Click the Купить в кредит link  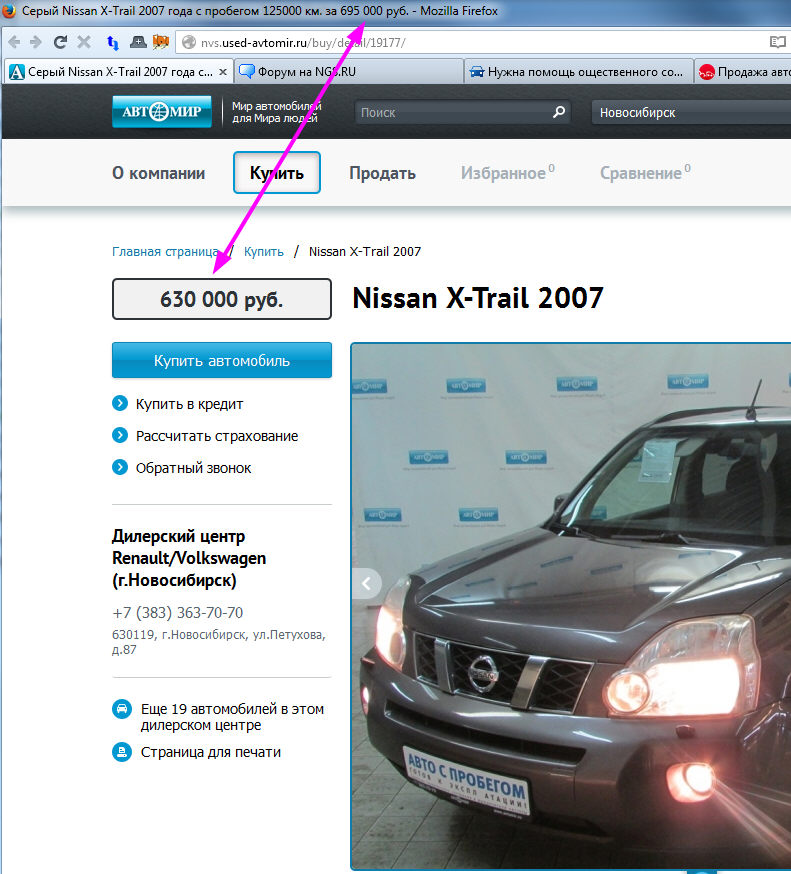point(190,404)
